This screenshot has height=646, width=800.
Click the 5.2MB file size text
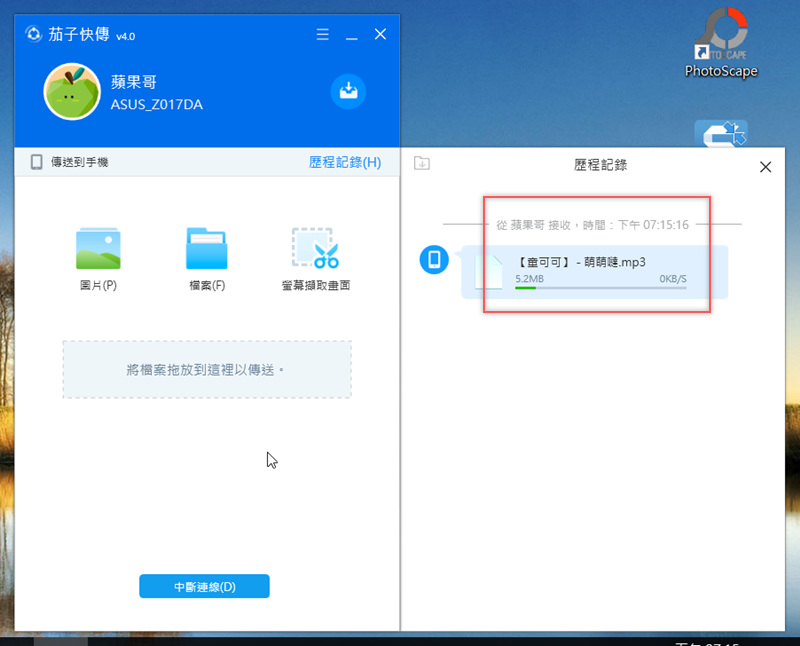(529, 279)
